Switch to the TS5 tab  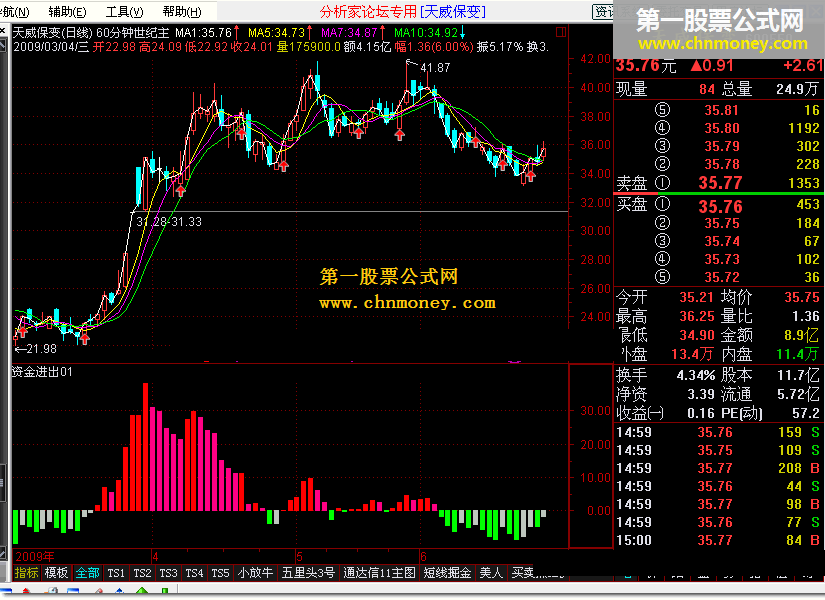tap(220, 573)
